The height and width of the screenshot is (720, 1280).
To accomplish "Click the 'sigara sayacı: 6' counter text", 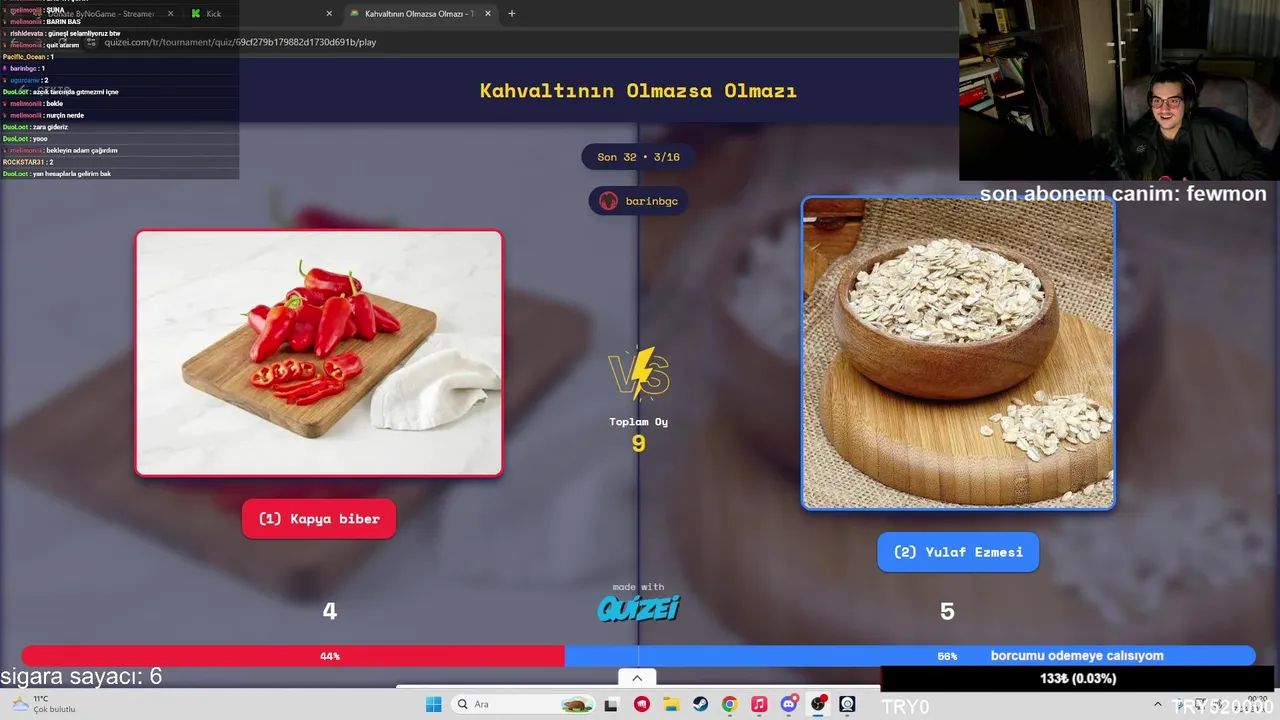I will 81,677.
